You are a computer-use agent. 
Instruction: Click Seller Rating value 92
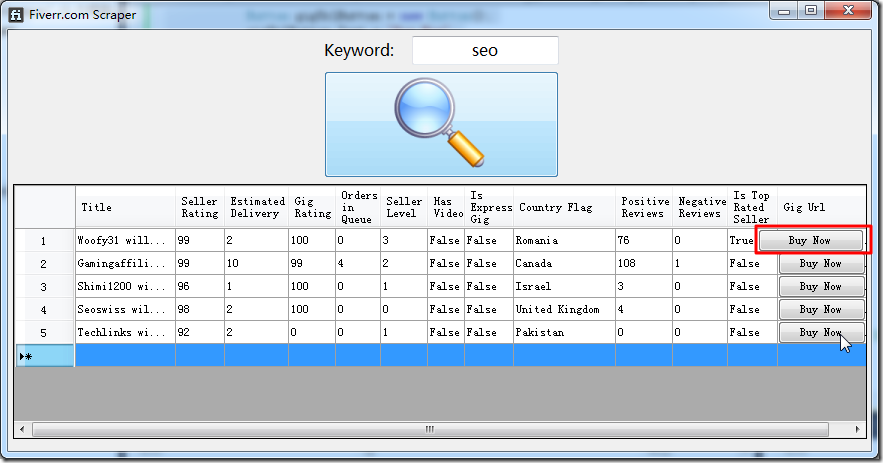pos(200,333)
